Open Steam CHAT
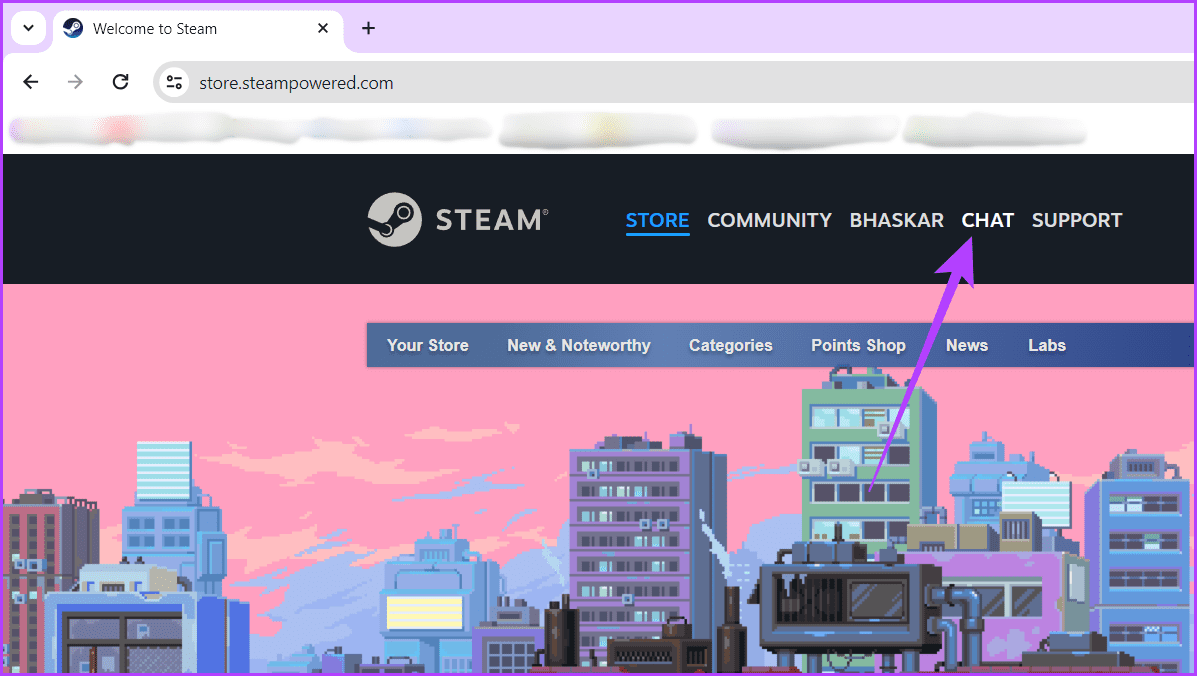 pyautogui.click(x=987, y=220)
